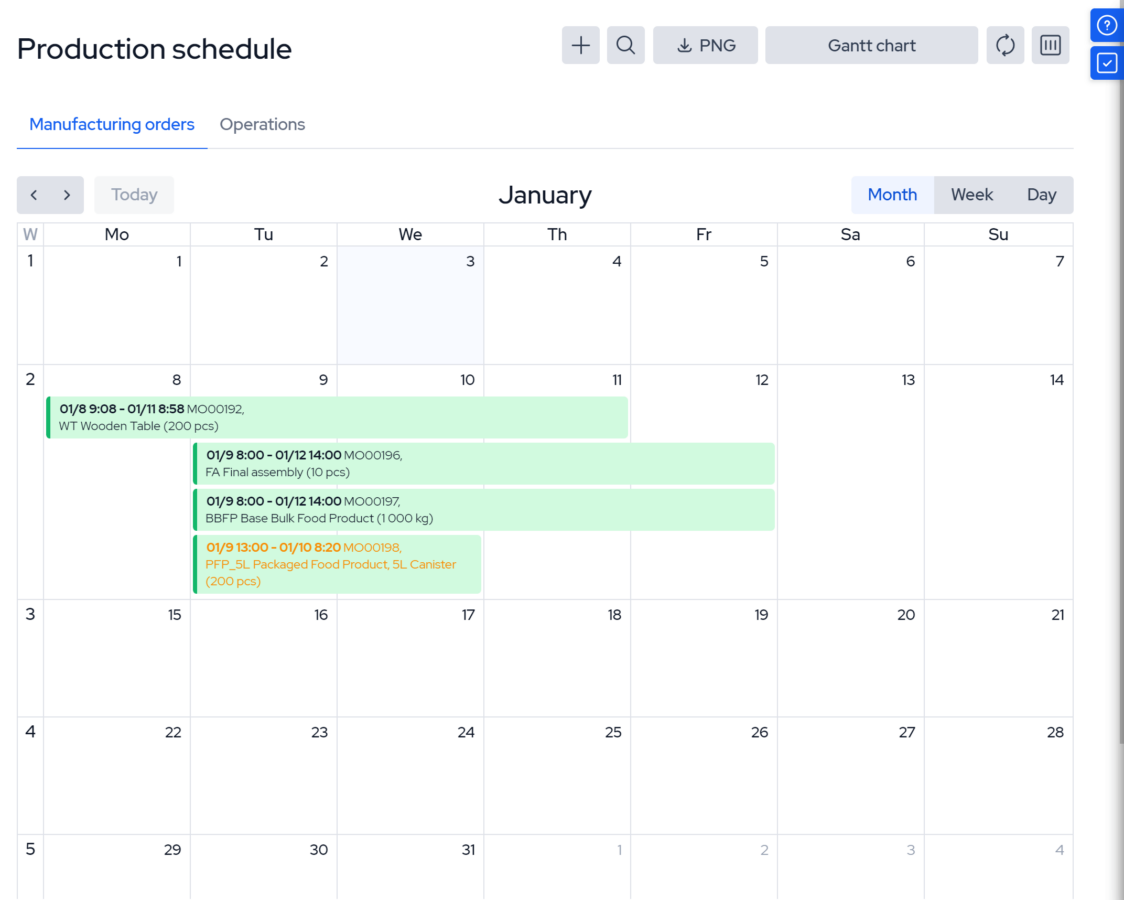The image size is (1124, 900).
Task: Jump to current date using Today button
Action: point(134,195)
